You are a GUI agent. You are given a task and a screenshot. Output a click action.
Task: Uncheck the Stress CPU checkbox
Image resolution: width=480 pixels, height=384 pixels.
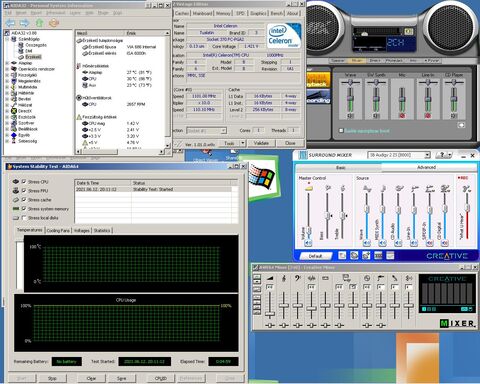click(24, 182)
